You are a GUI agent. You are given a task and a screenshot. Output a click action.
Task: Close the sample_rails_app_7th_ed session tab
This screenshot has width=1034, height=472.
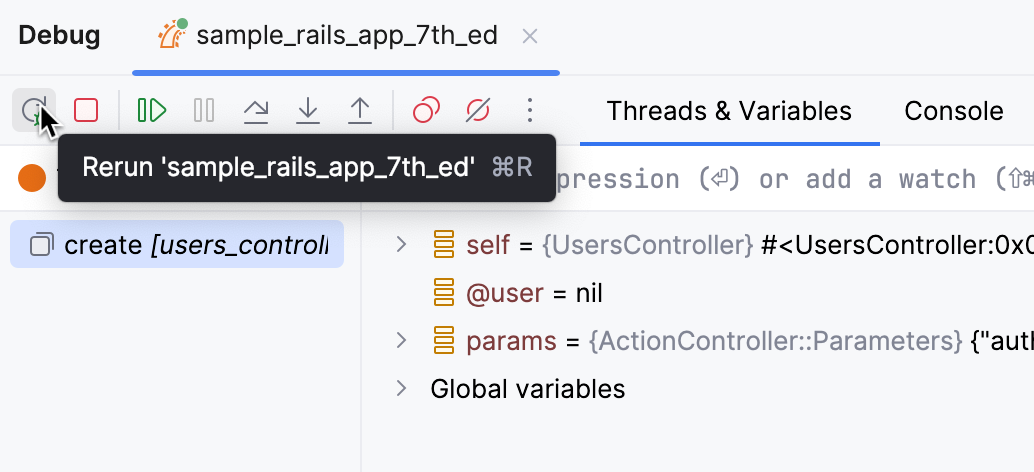pos(531,36)
